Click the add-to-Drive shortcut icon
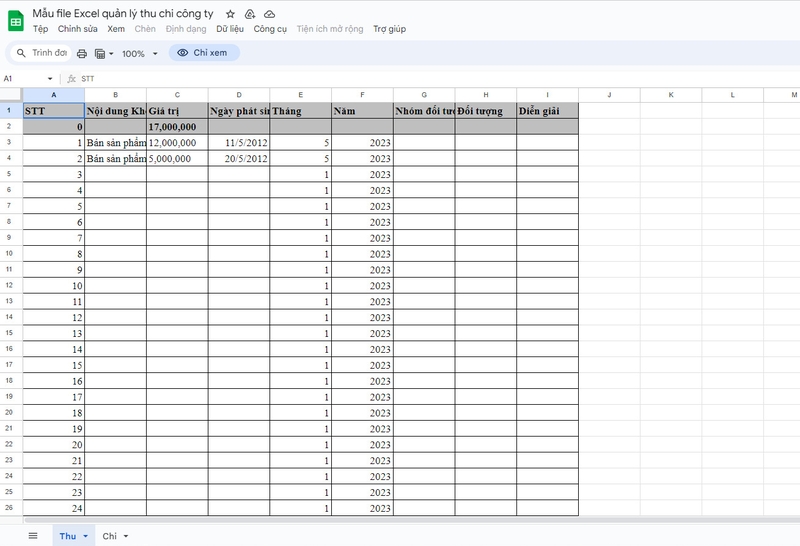800x546 pixels. [249, 14]
